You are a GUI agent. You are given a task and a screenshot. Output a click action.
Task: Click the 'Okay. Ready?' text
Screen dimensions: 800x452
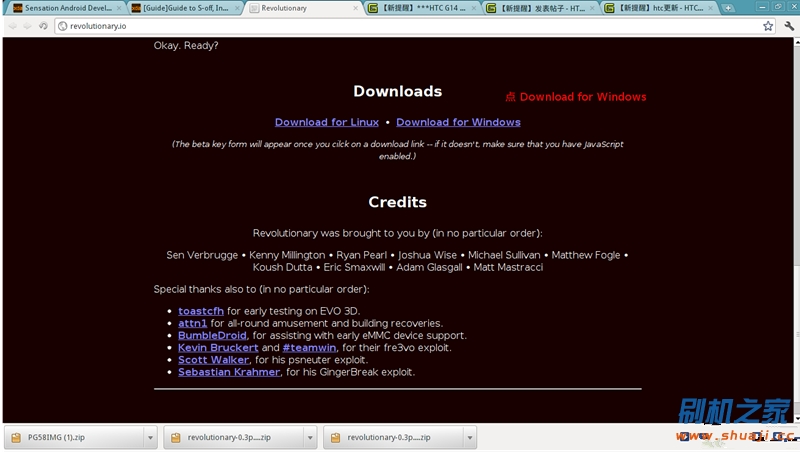186,46
